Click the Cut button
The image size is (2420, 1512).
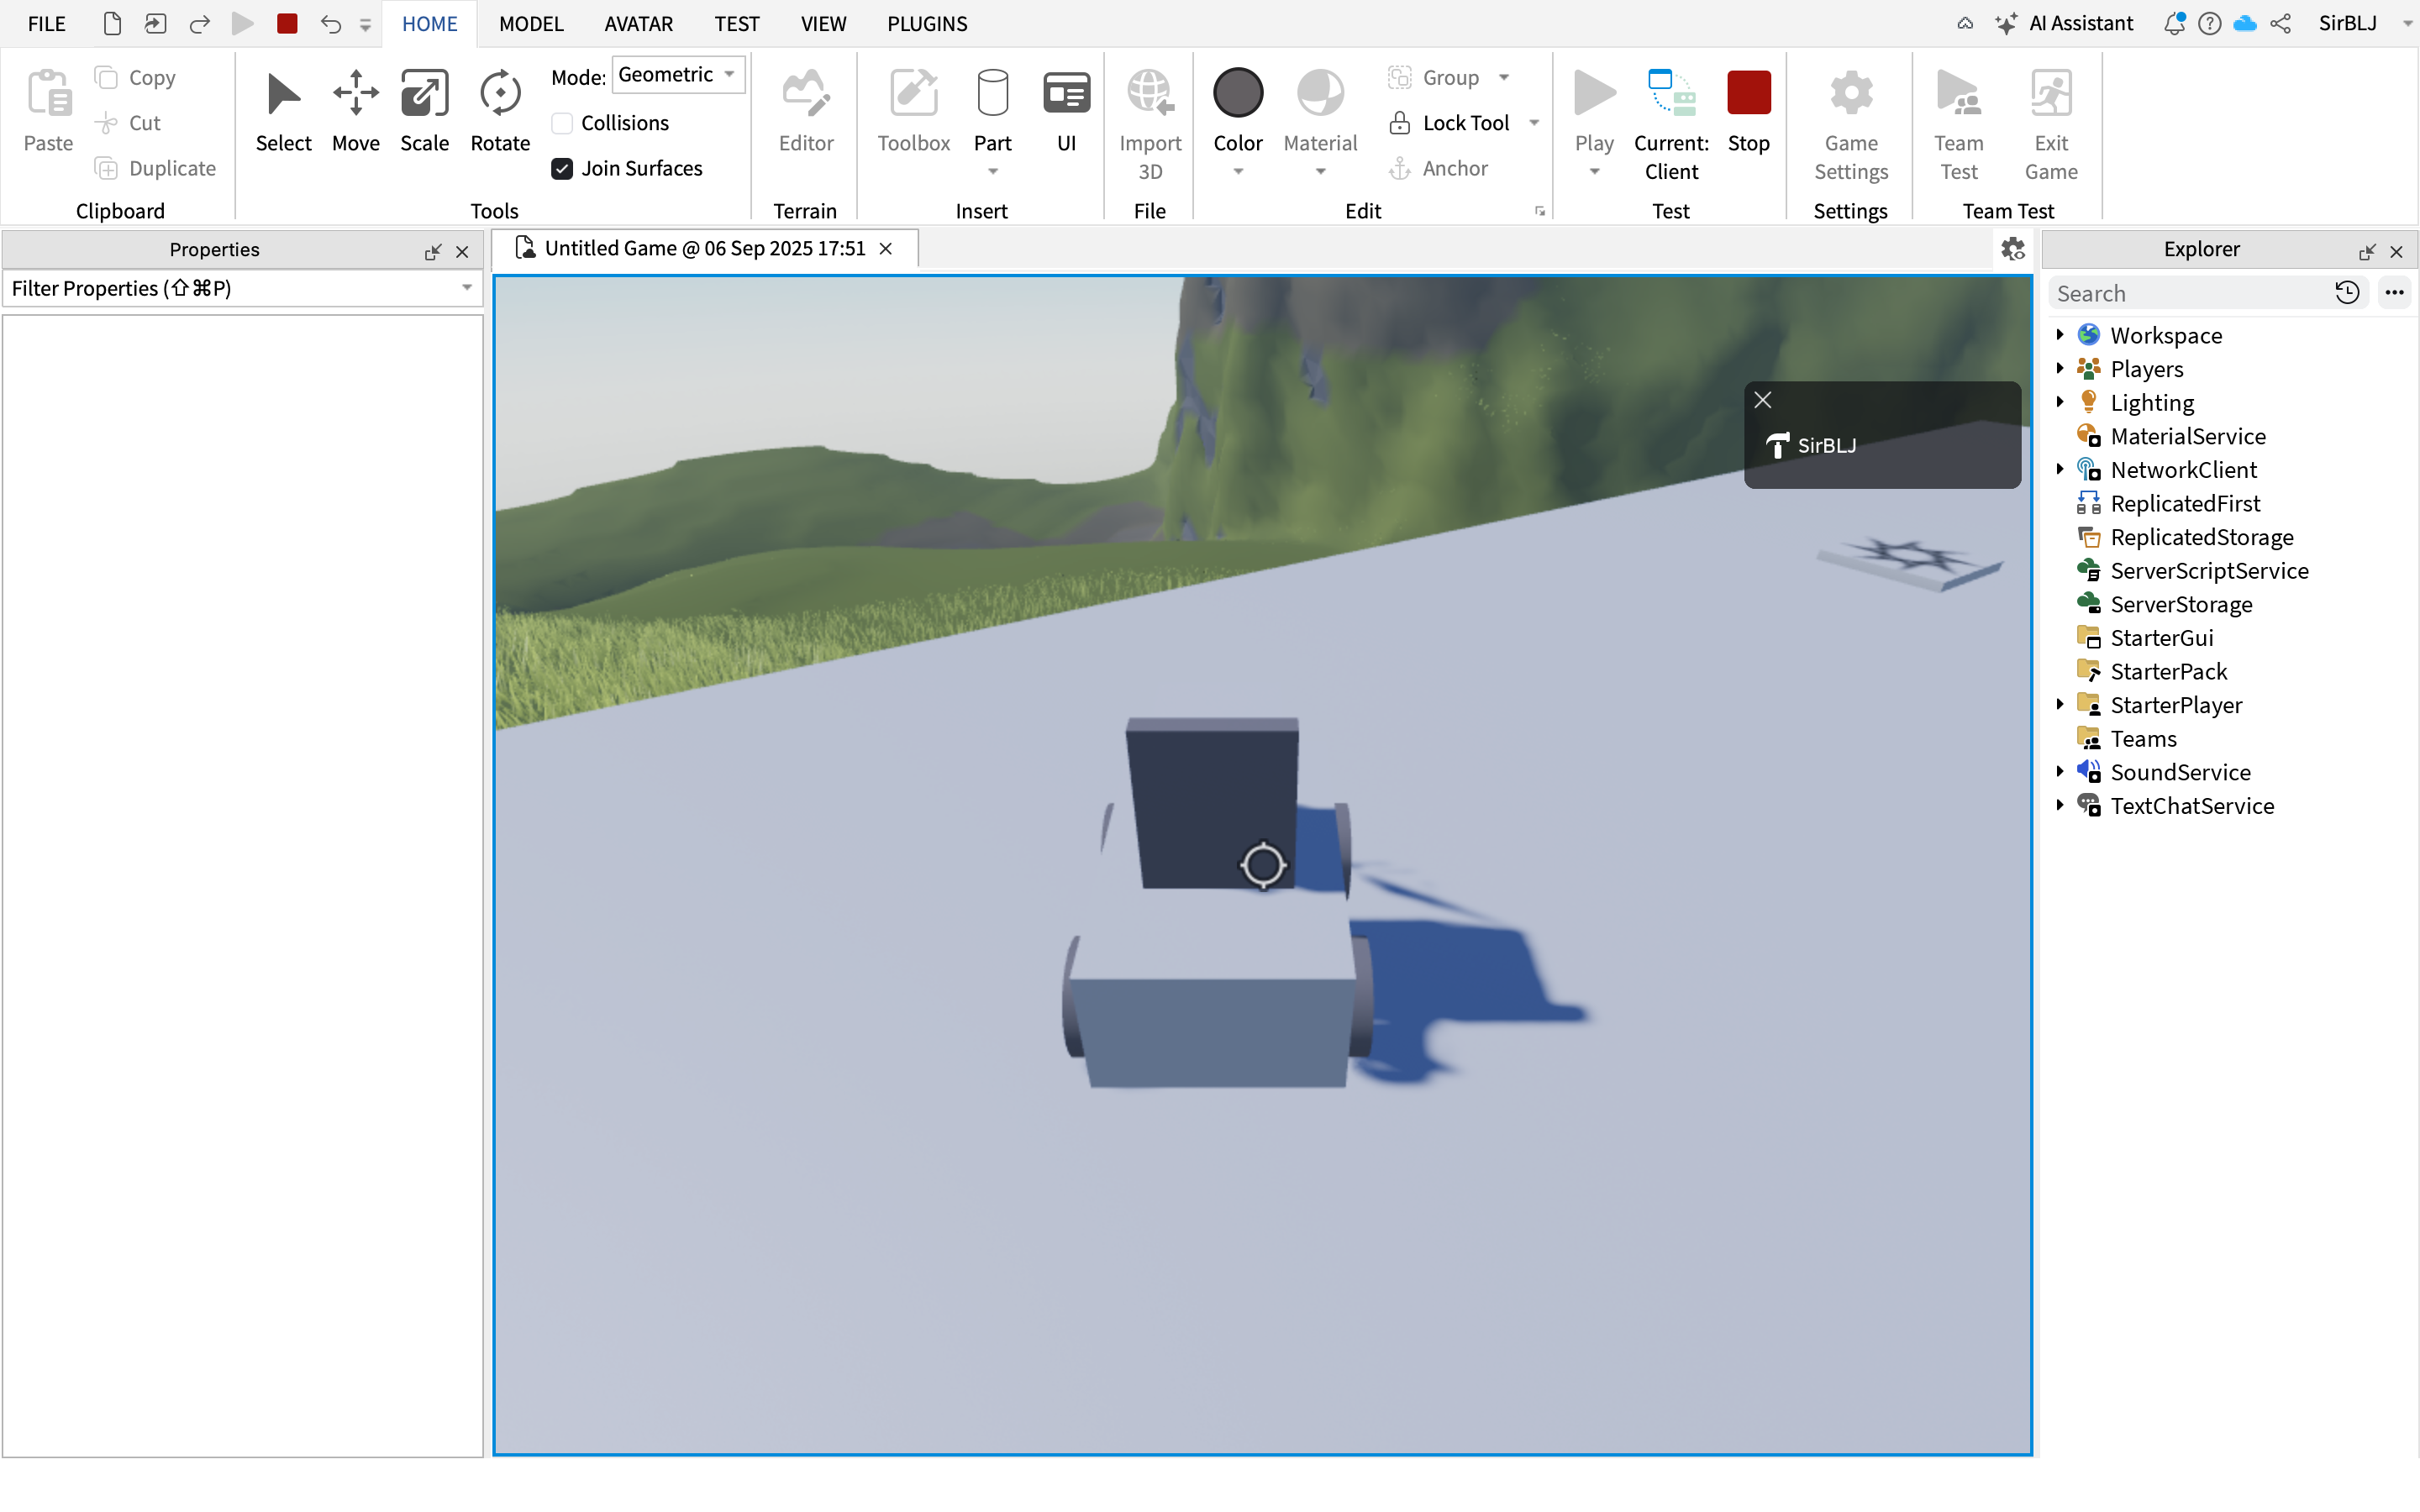[128, 123]
